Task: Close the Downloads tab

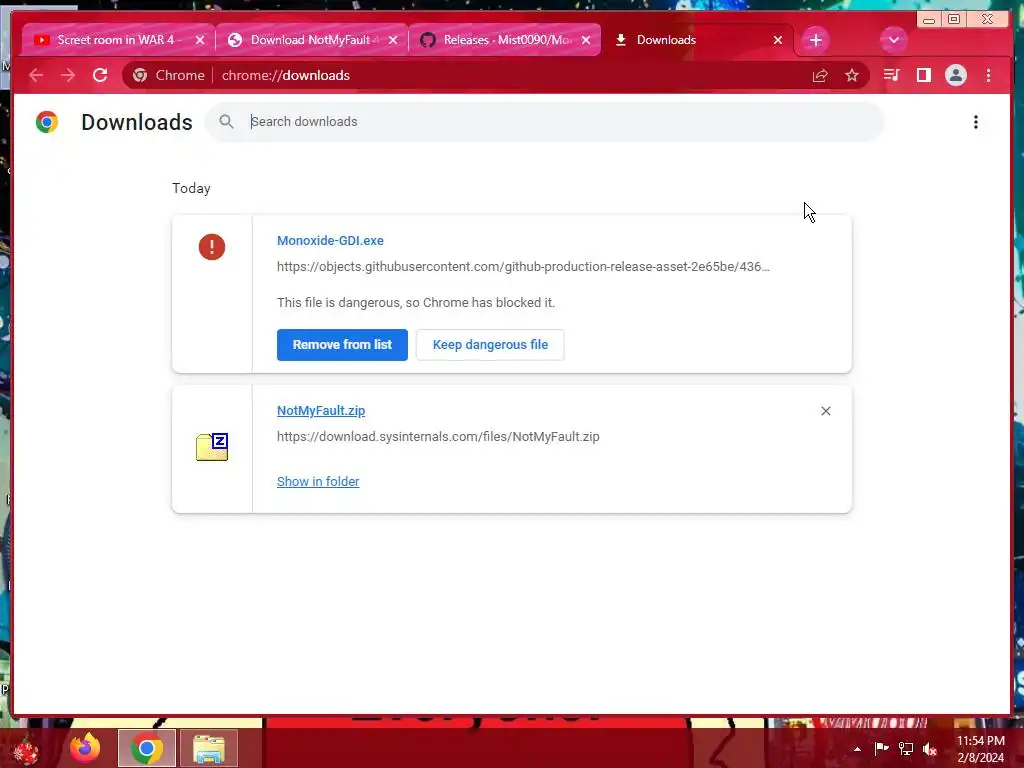Action: coord(778,40)
